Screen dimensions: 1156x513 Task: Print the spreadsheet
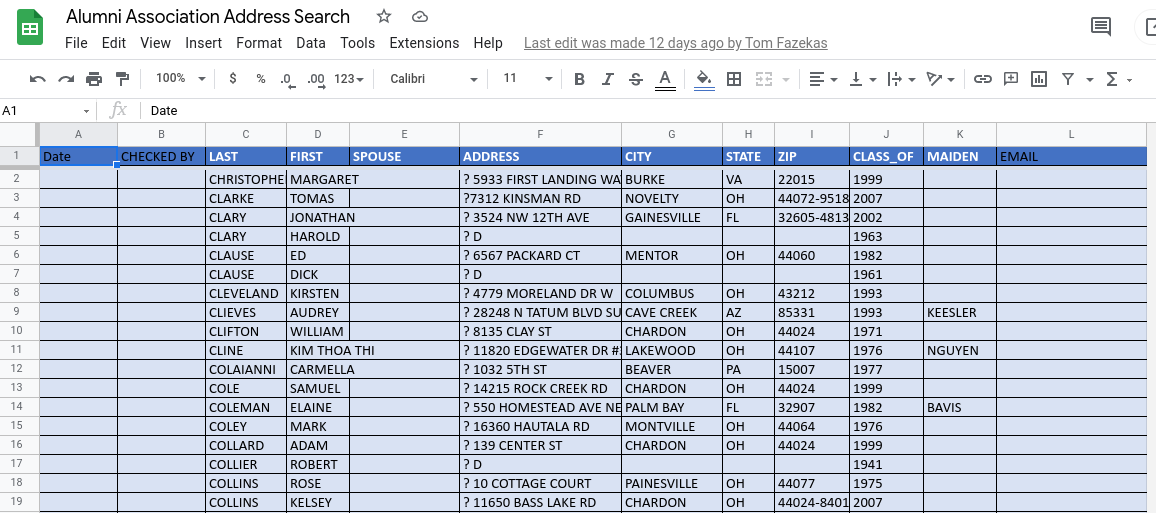point(94,79)
